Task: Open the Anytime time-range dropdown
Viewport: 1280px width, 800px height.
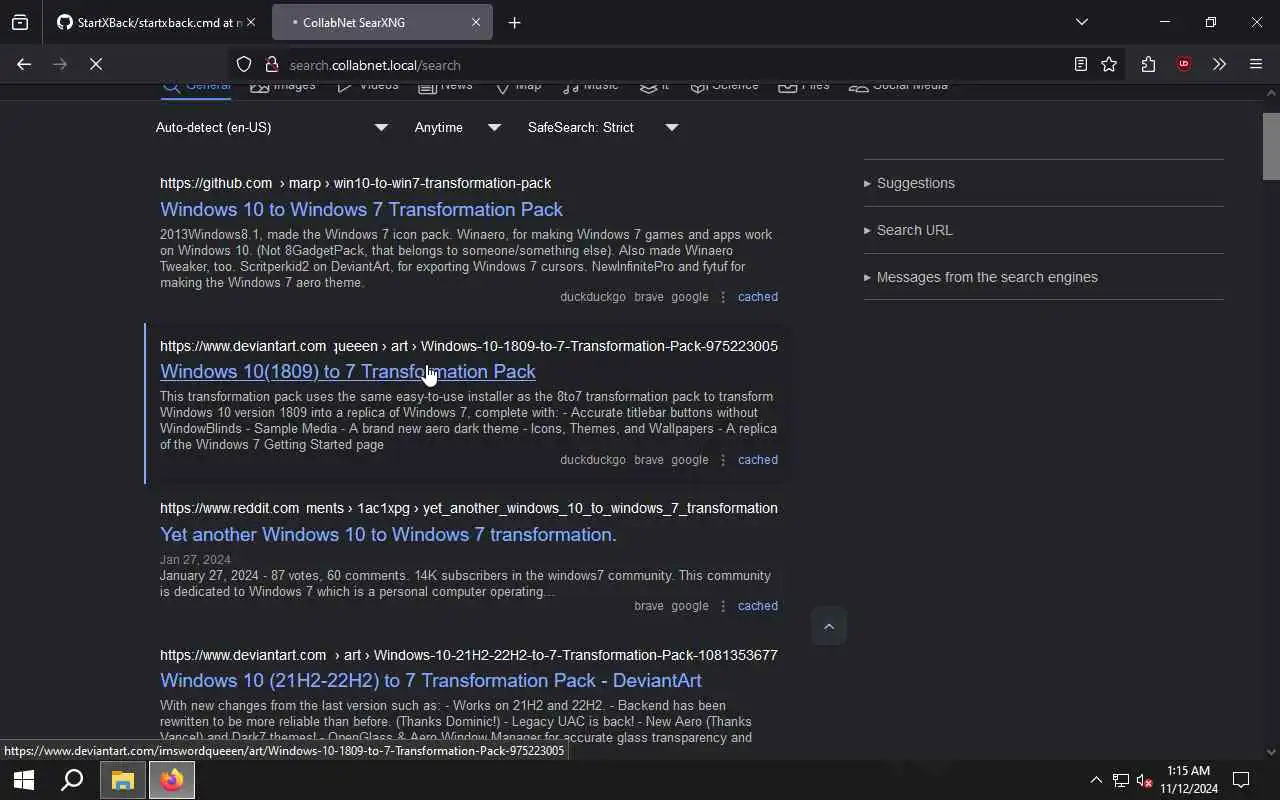Action: click(458, 127)
